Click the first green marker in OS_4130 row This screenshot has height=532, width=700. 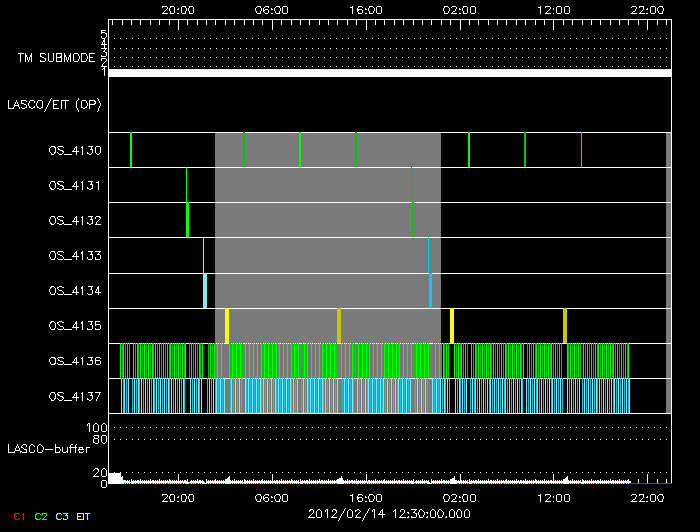coord(131,150)
